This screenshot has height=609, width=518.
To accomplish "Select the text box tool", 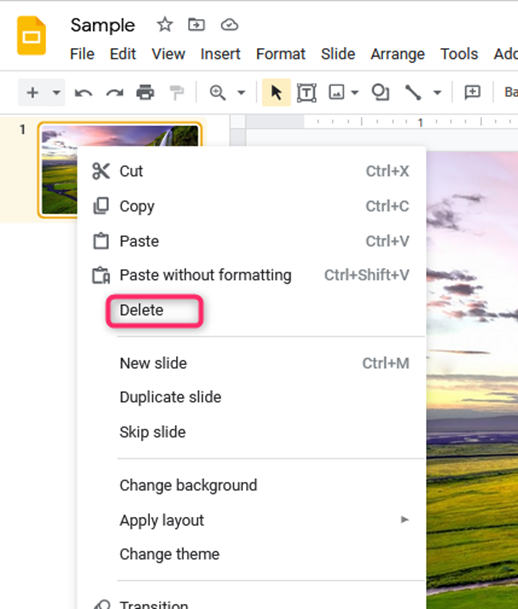I will tap(307, 93).
